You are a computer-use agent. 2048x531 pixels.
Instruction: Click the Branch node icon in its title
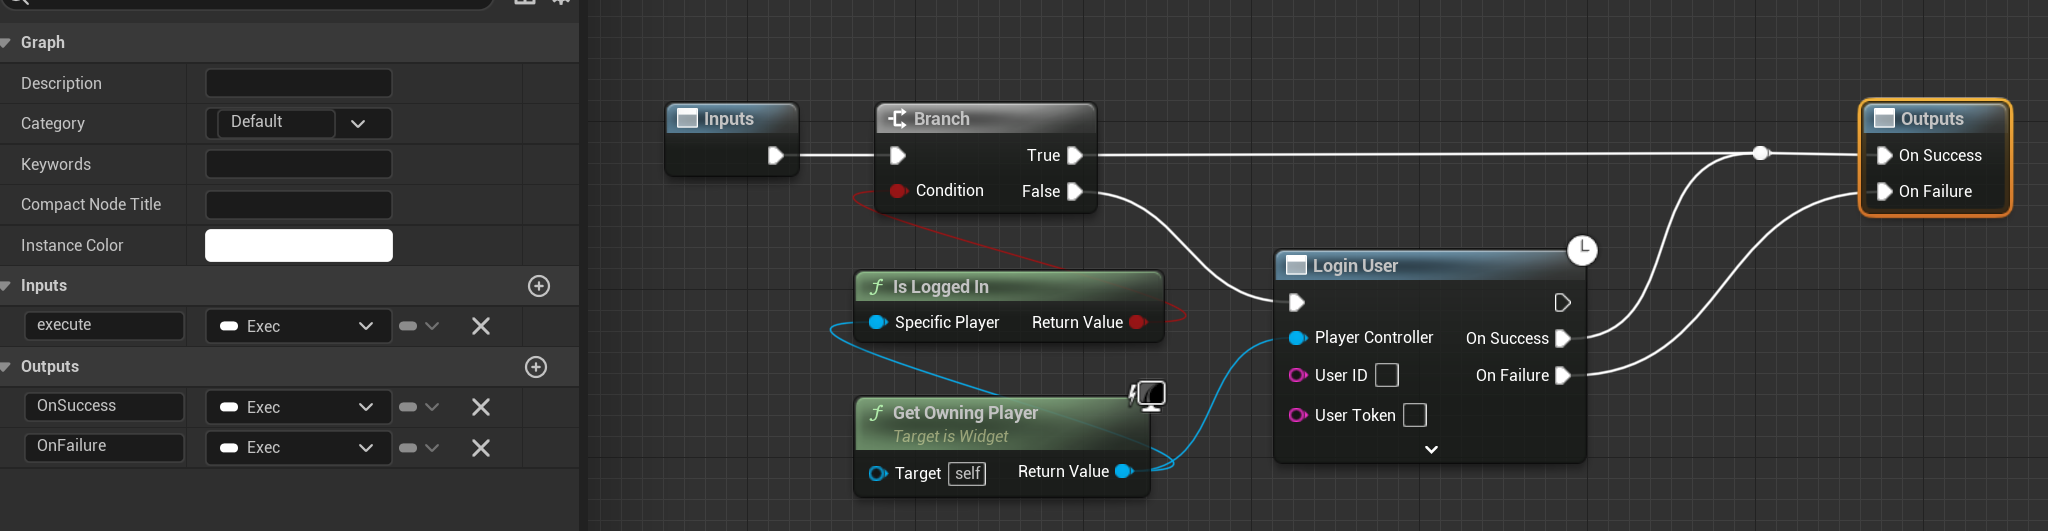[897, 118]
